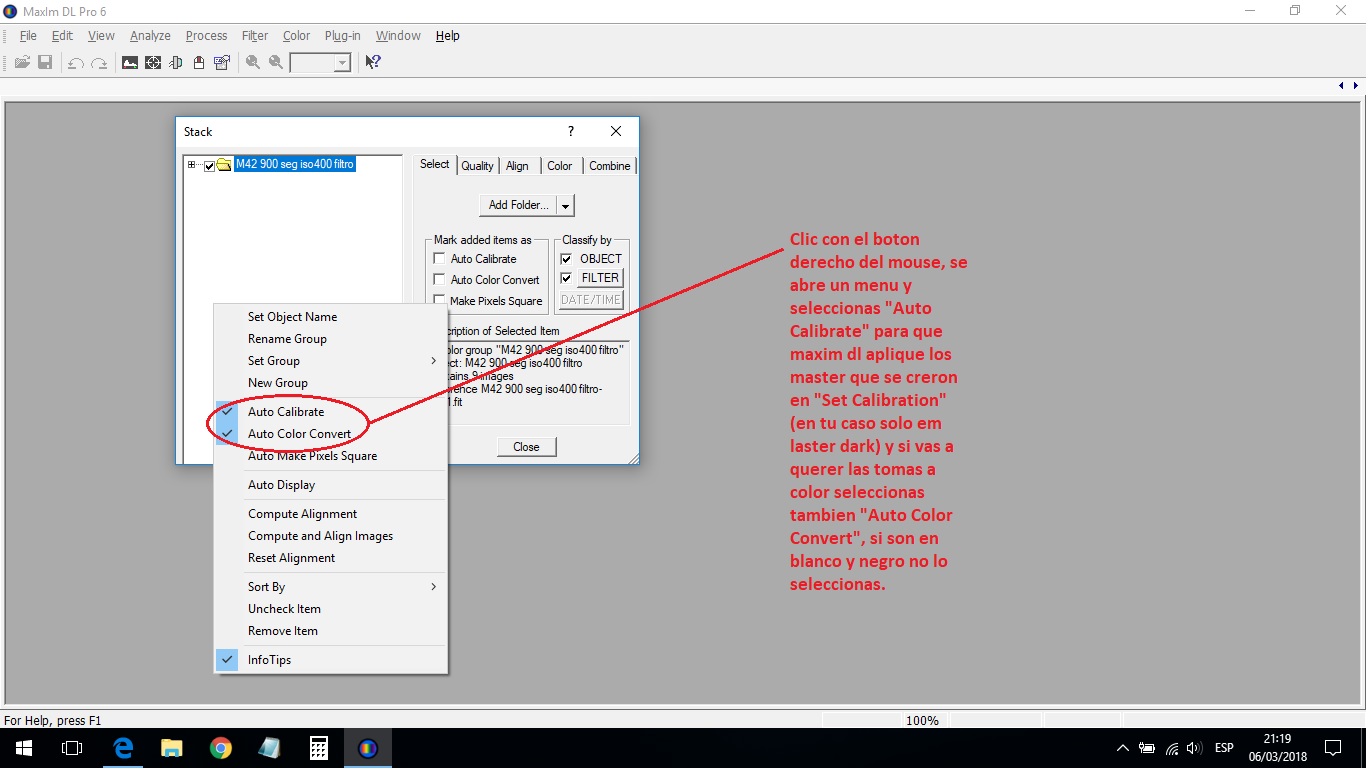Open the Action Center notifications icon
1369x770 pixels.
(1332, 748)
